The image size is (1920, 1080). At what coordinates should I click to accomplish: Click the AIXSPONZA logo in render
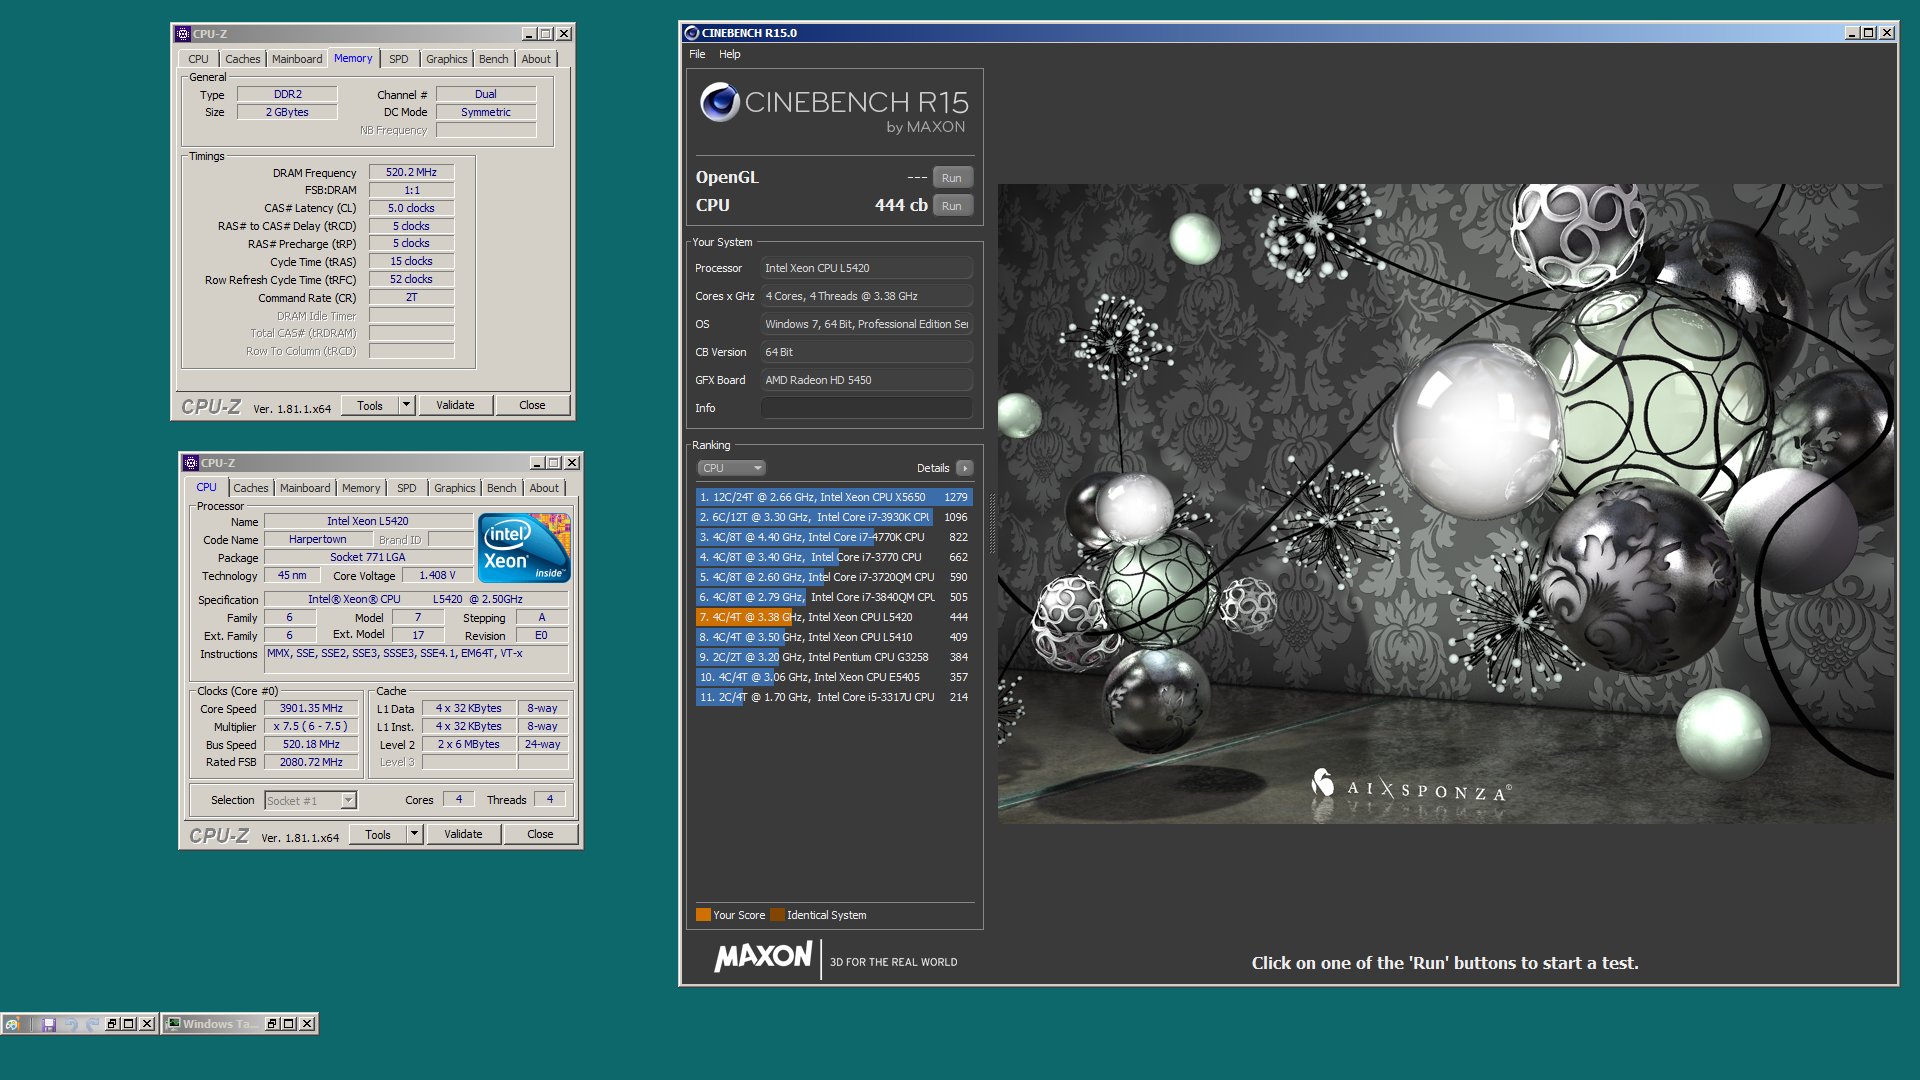click(1411, 787)
